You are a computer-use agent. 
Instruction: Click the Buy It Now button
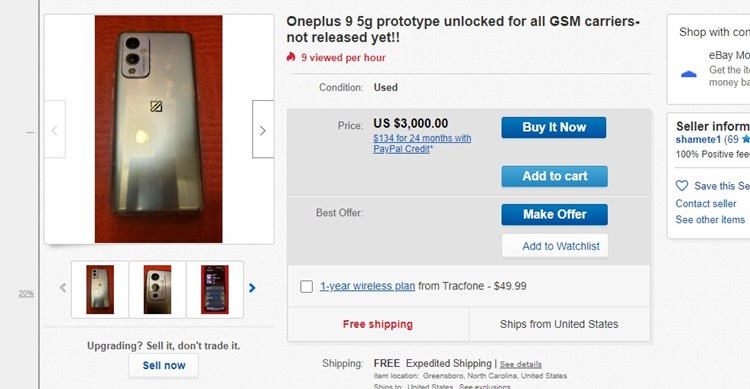[x=554, y=127]
